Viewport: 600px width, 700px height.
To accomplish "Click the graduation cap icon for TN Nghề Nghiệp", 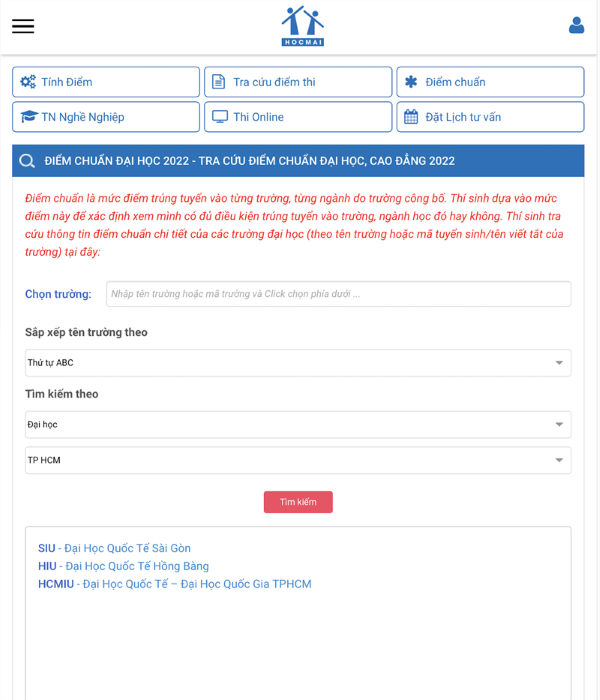I will [28, 117].
